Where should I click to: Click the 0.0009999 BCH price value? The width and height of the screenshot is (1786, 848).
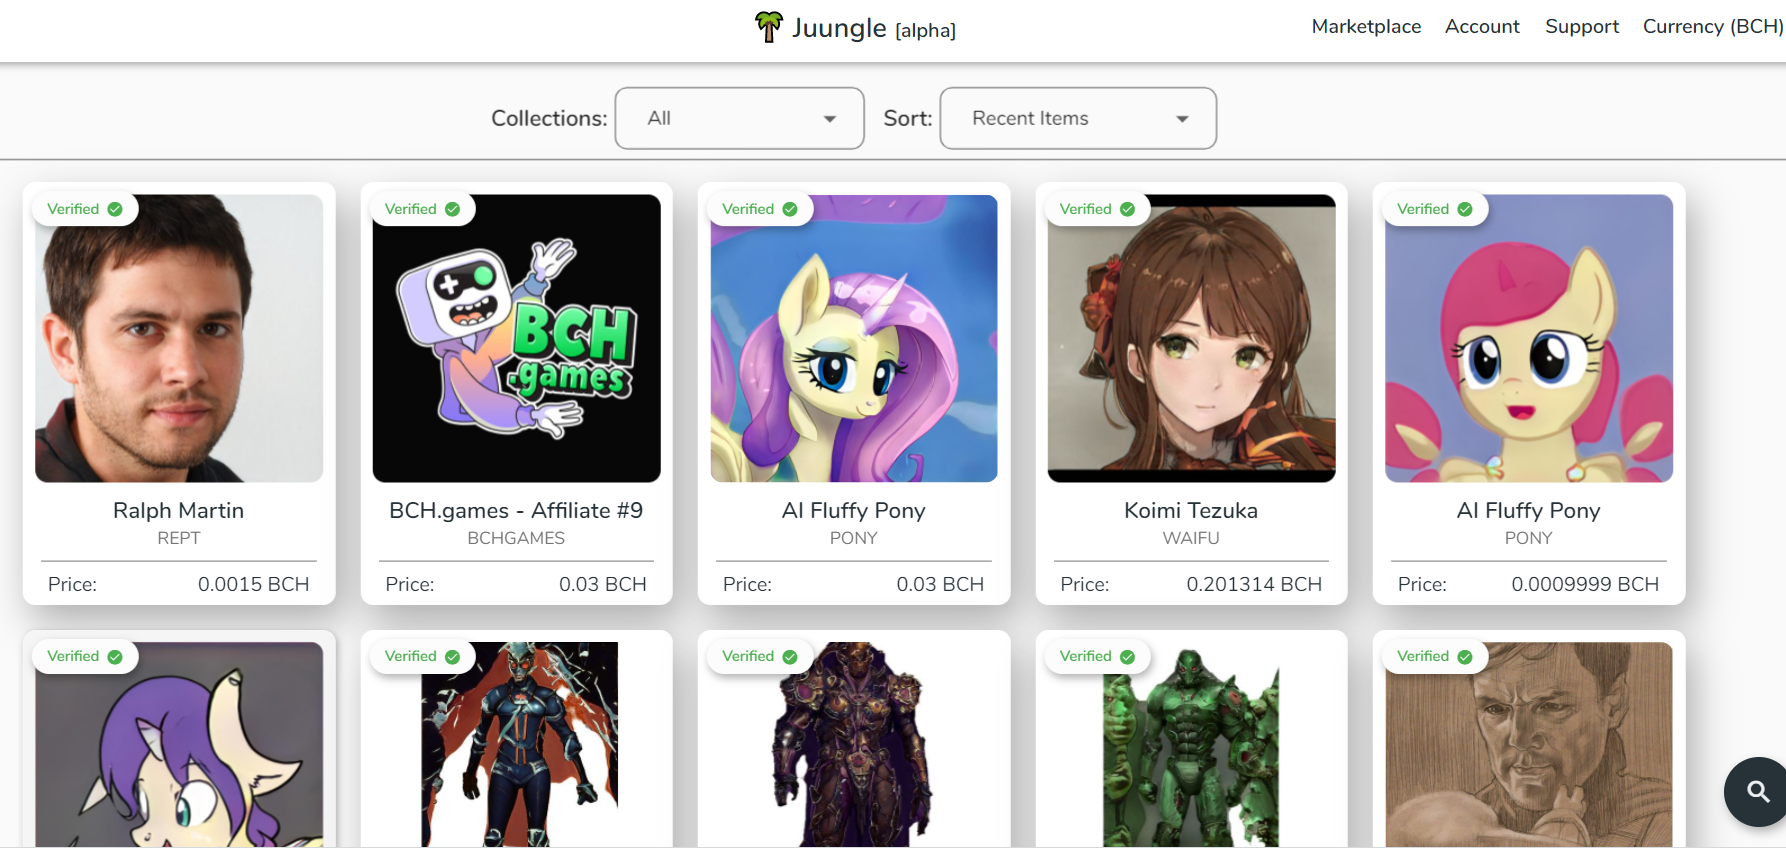tap(1585, 584)
